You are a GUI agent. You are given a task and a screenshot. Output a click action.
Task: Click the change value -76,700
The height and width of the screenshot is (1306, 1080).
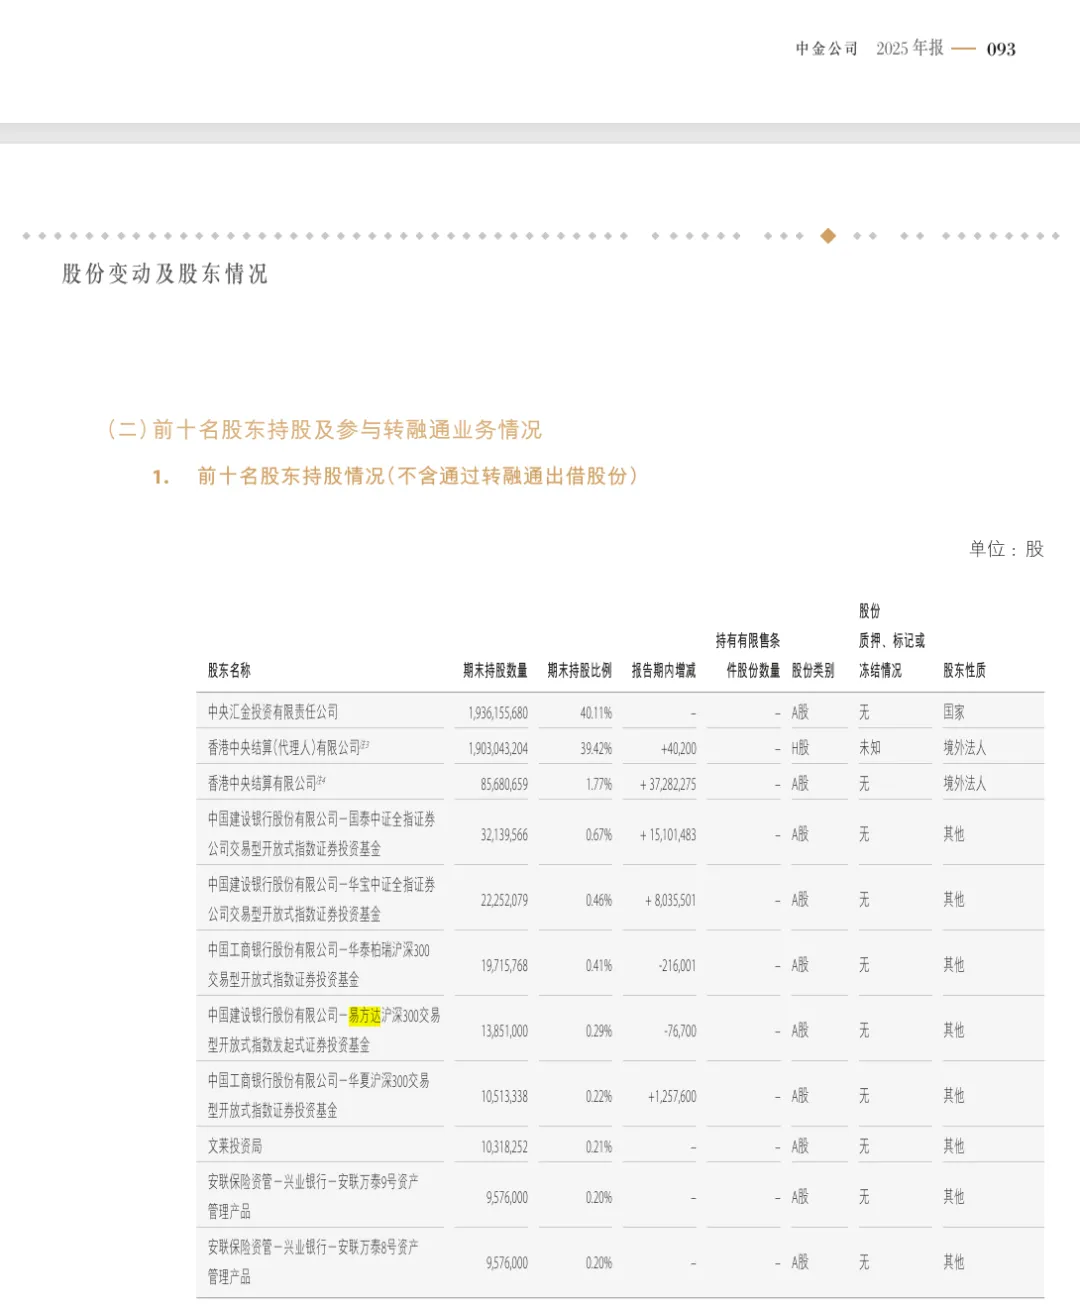(680, 1031)
